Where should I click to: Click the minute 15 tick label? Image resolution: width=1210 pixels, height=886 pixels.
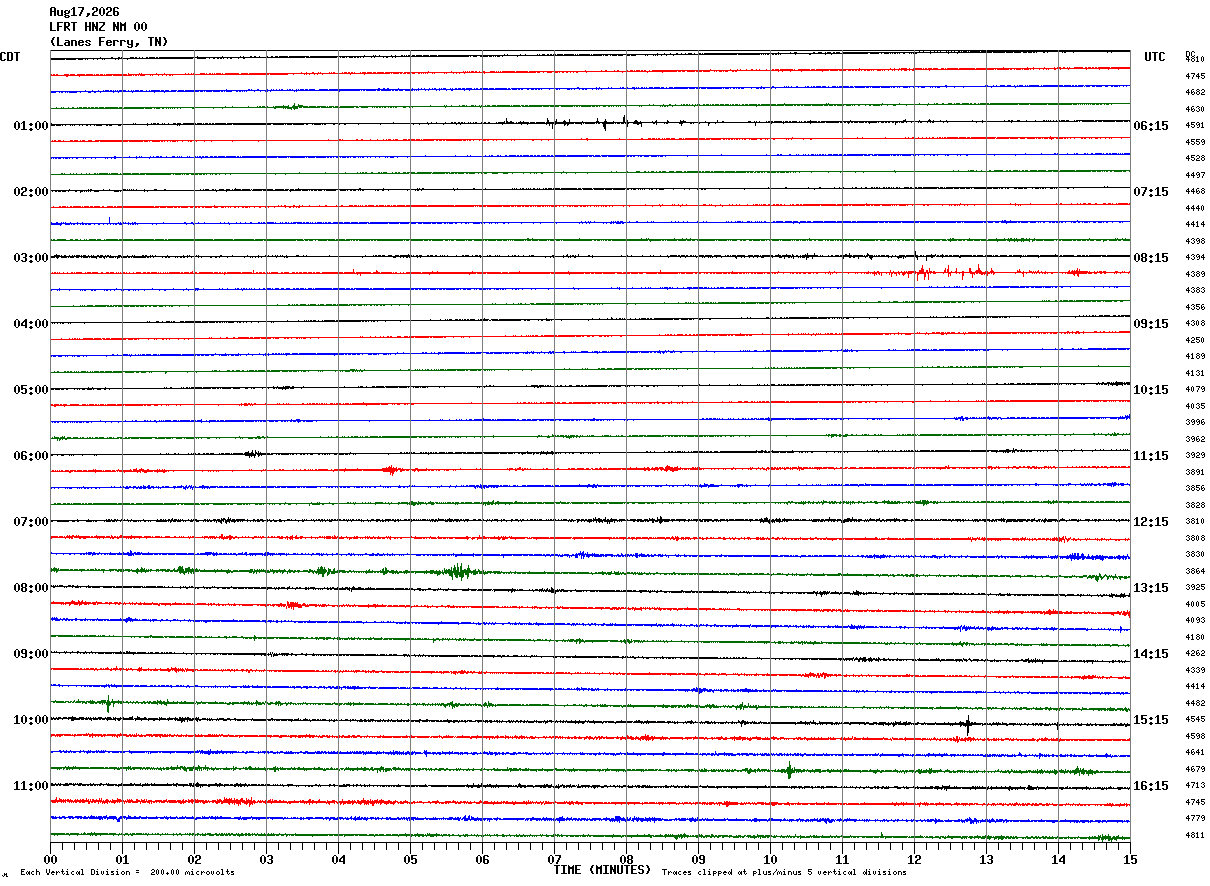click(x=1130, y=859)
